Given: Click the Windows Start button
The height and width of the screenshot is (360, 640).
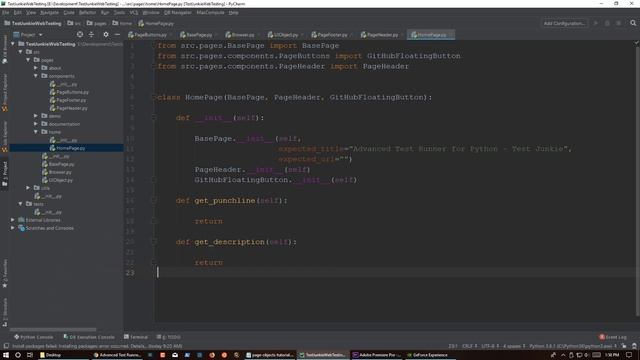Looking at the screenshot, I should click(x=6, y=355).
